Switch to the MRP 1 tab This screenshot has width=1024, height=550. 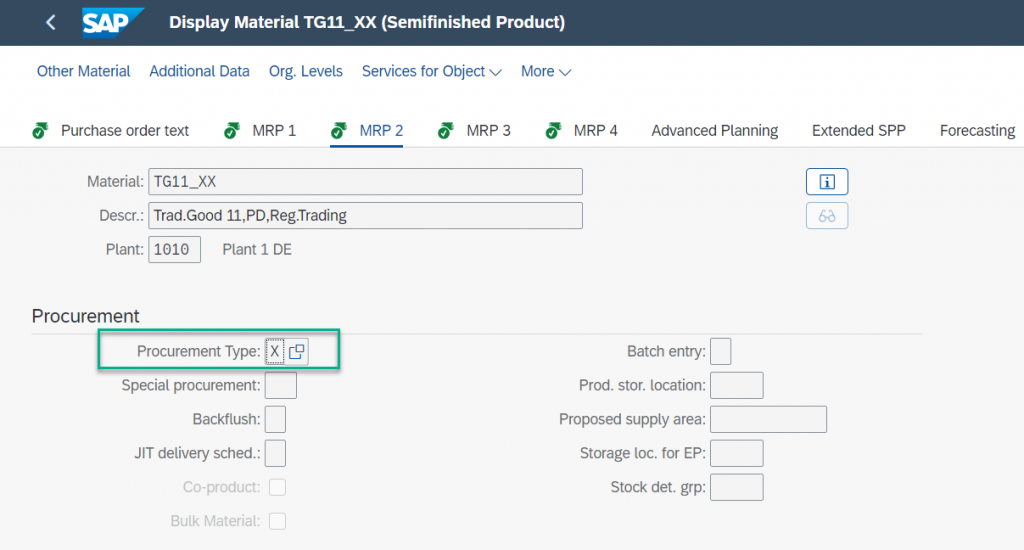(x=274, y=131)
